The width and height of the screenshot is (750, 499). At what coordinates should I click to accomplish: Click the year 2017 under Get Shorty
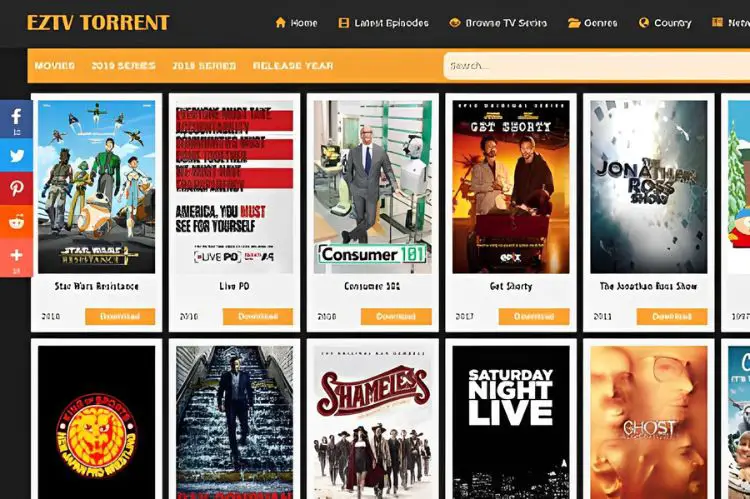click(464, 316)
